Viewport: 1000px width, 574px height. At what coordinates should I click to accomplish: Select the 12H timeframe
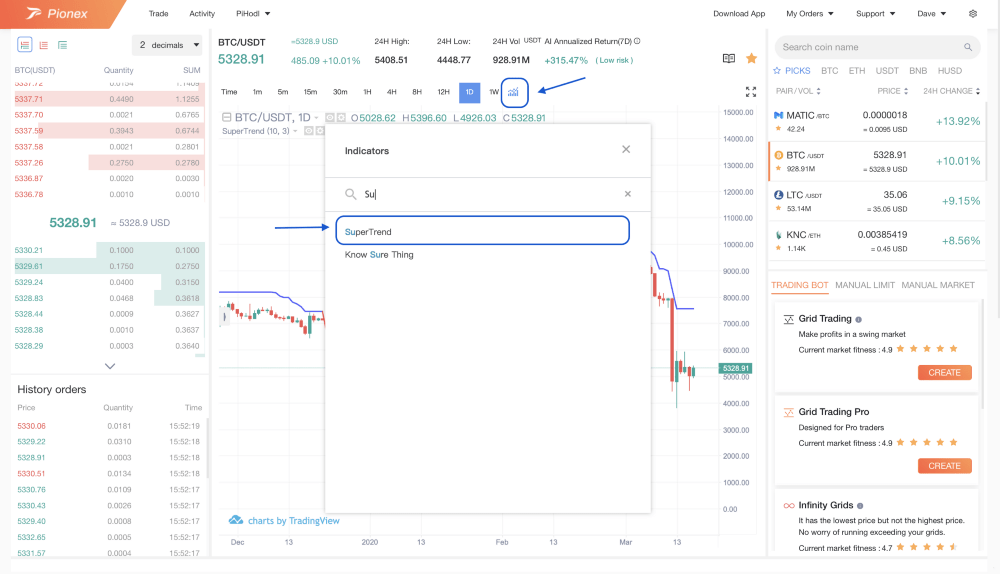click(443, 92)
